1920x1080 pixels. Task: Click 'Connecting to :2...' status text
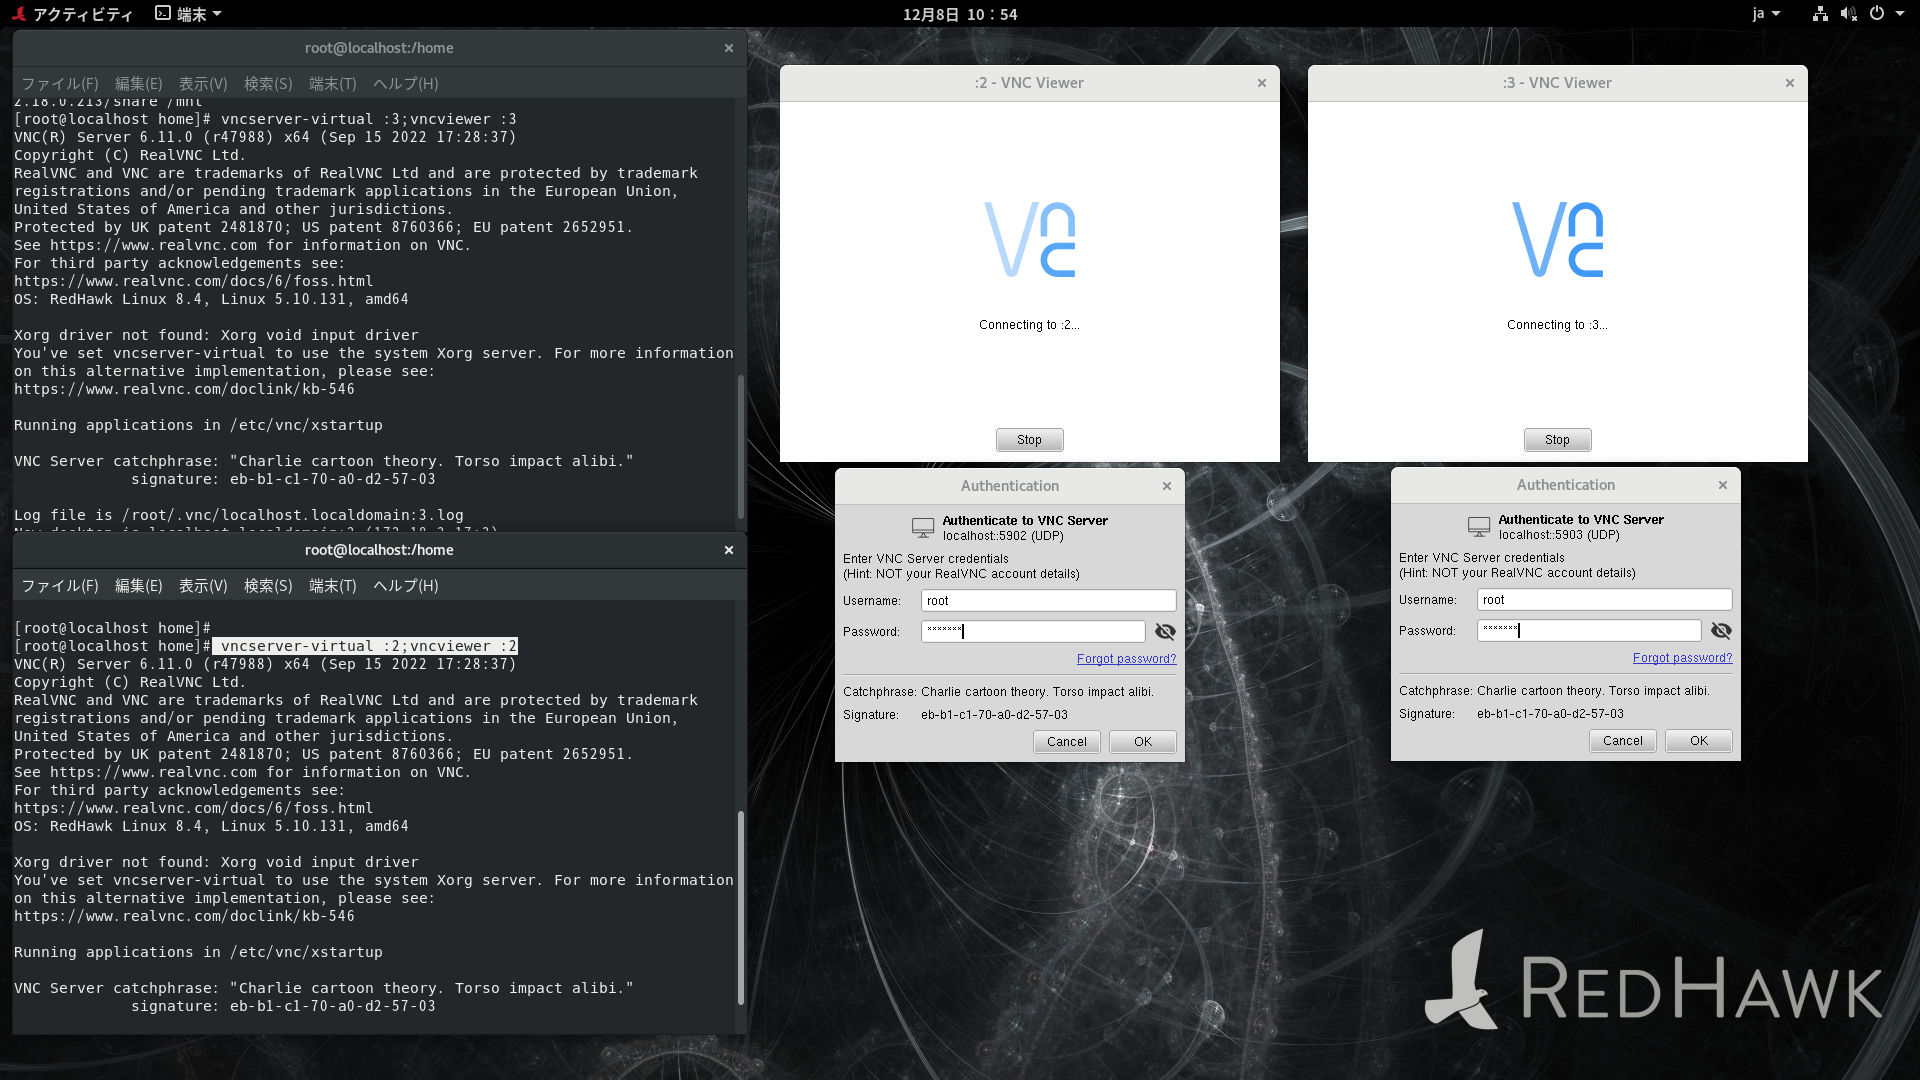[1029, 325]
